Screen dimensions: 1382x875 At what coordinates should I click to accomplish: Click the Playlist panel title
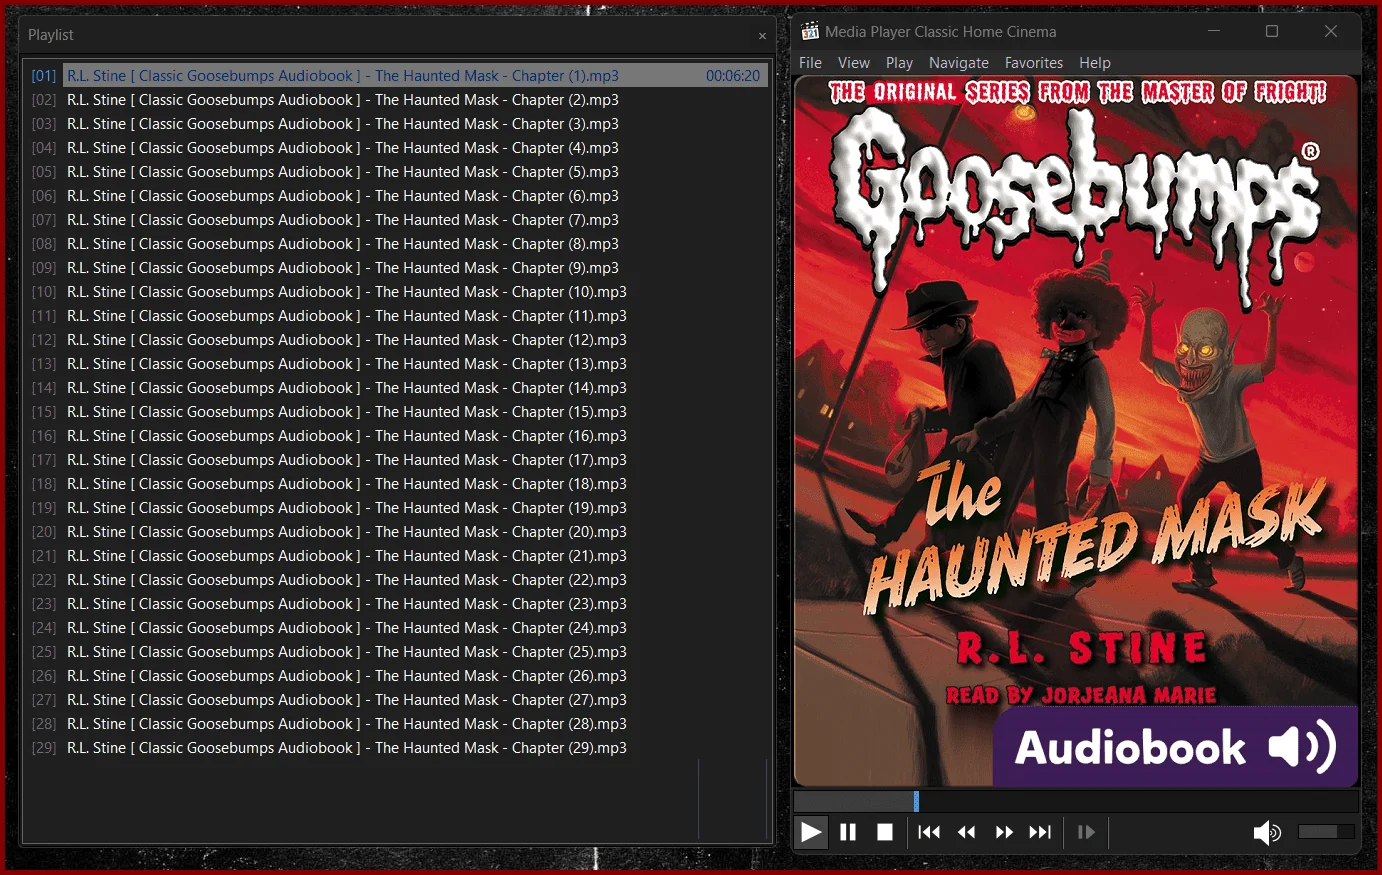[x=50, y=35]
